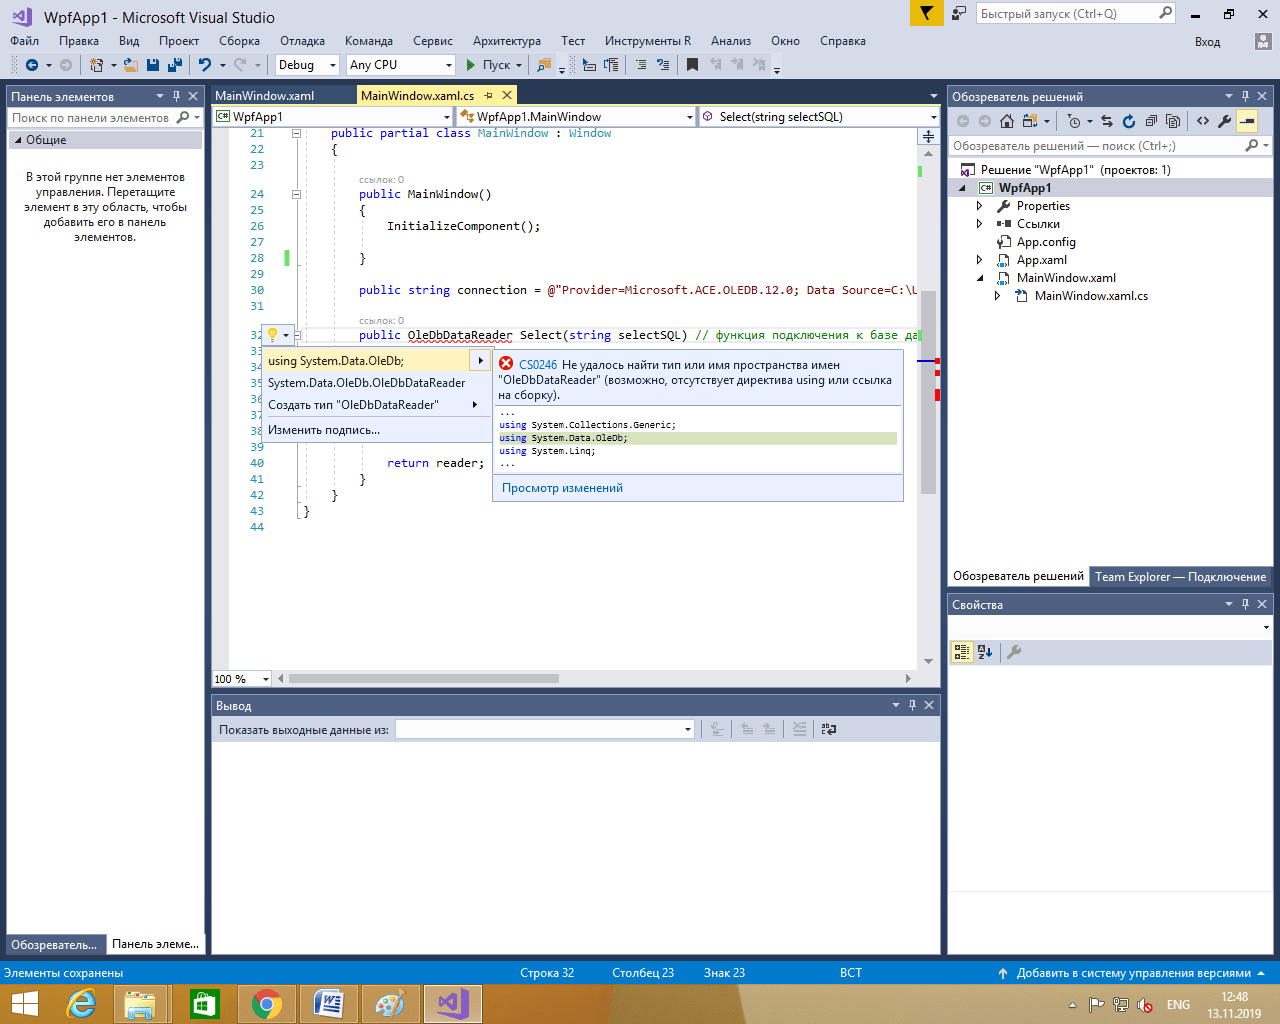This screenshot has height=1024, width=1280.
Task: Click the Undo arrow icon
Action: (205, 65)
